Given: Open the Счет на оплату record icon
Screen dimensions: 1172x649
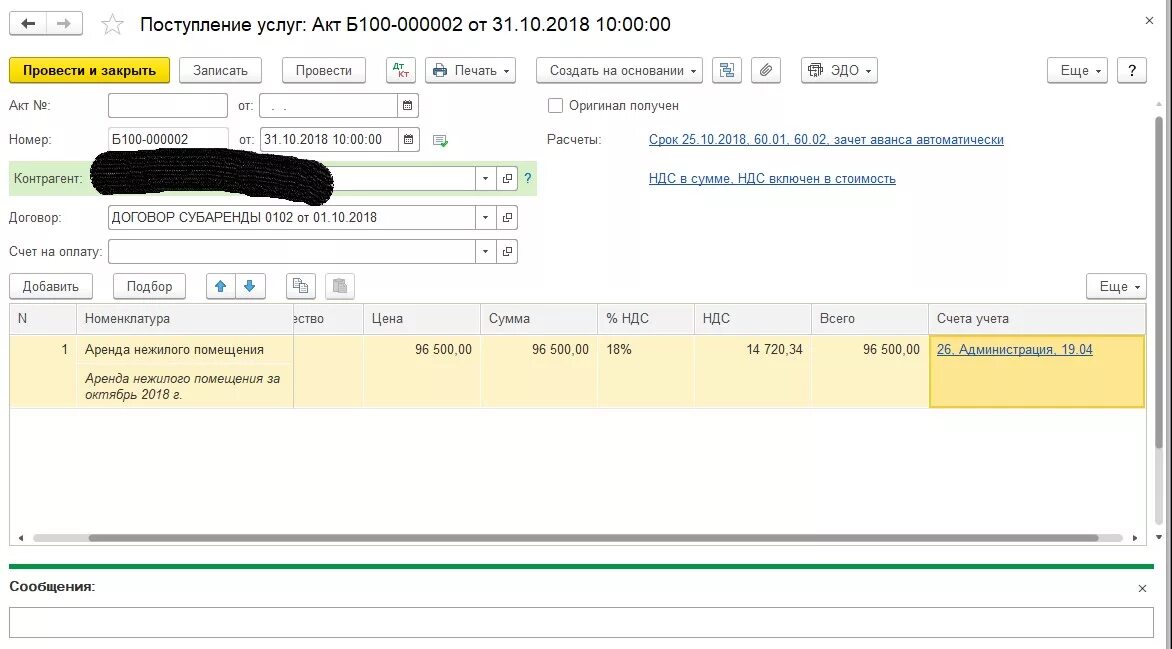Looking at the screenshot, I should pos(508,251).
